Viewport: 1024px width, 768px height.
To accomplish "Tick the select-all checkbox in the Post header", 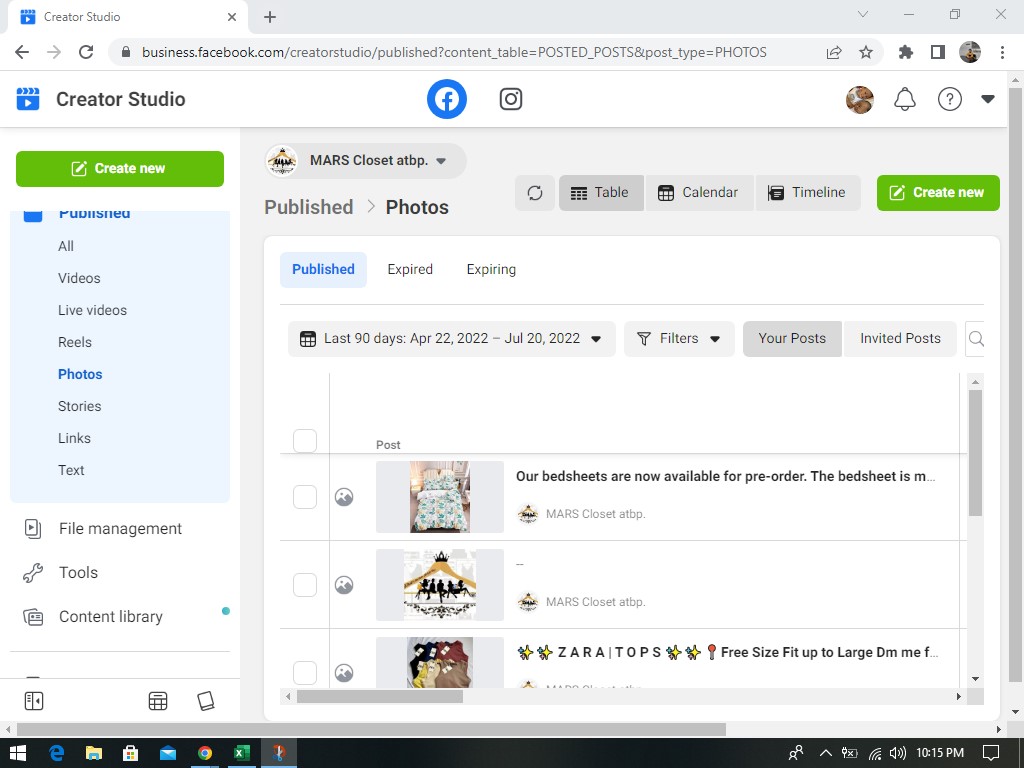I will pos(305,441).
